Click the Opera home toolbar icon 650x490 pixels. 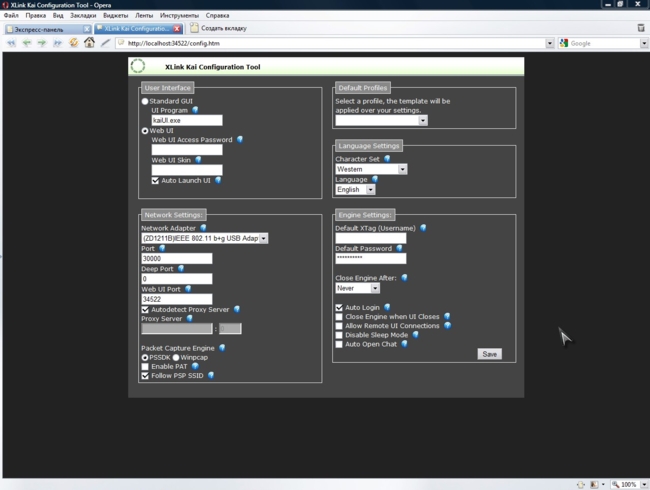(89, 42)
